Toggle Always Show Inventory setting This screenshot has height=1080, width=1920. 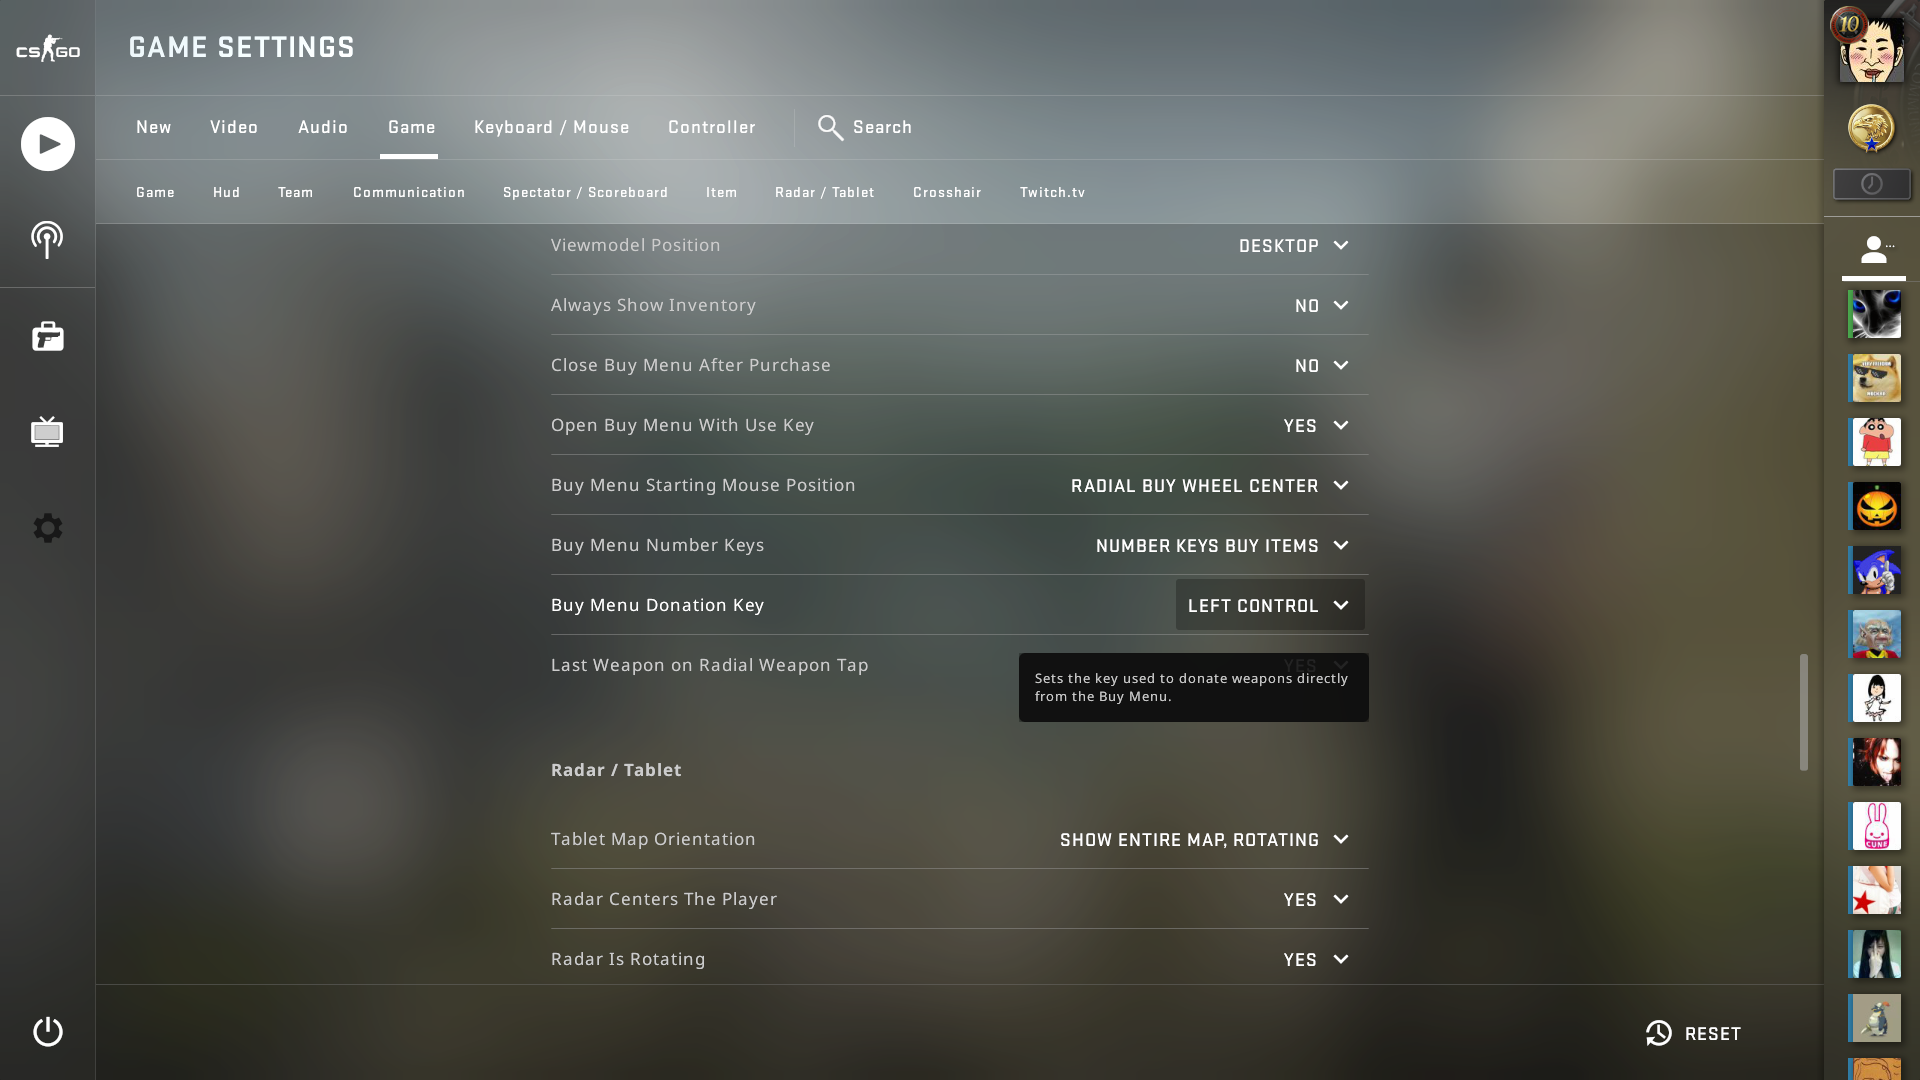(1319, 305)
